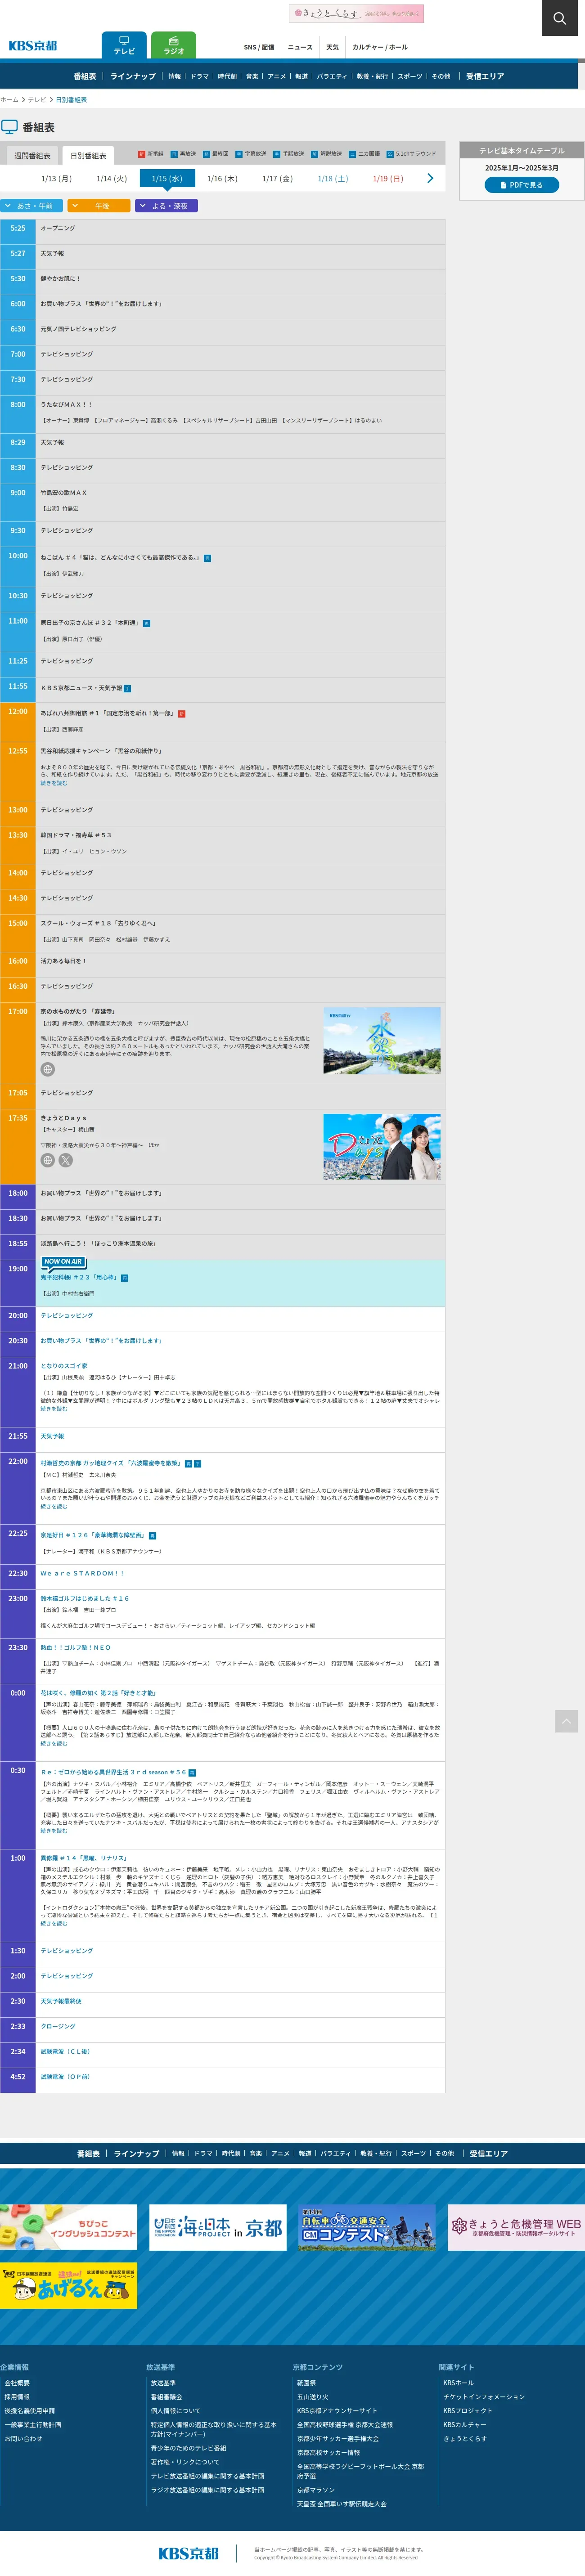Click the KBS京都 logo in the header
The width and height of the screenshot is (585, 2576).
[x=33, y=46]
